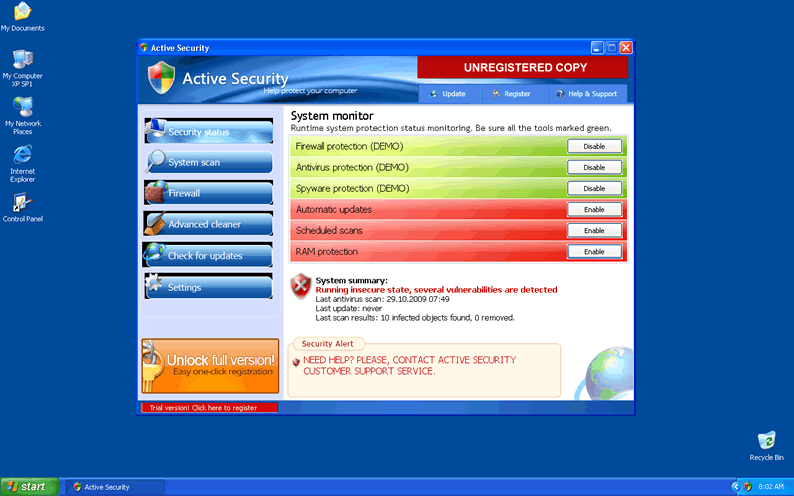
Task: Enable RAM protection
Action: (x=594, y=251)
